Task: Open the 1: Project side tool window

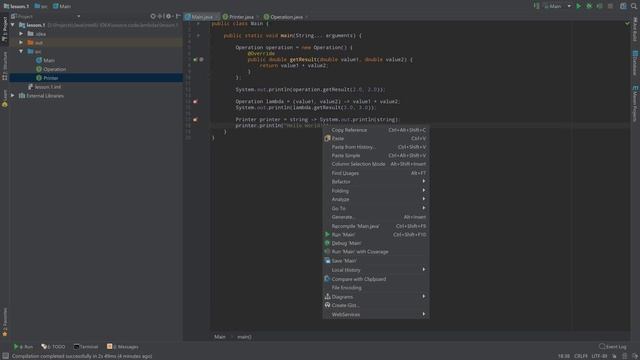Action: (x=5, y=30)
